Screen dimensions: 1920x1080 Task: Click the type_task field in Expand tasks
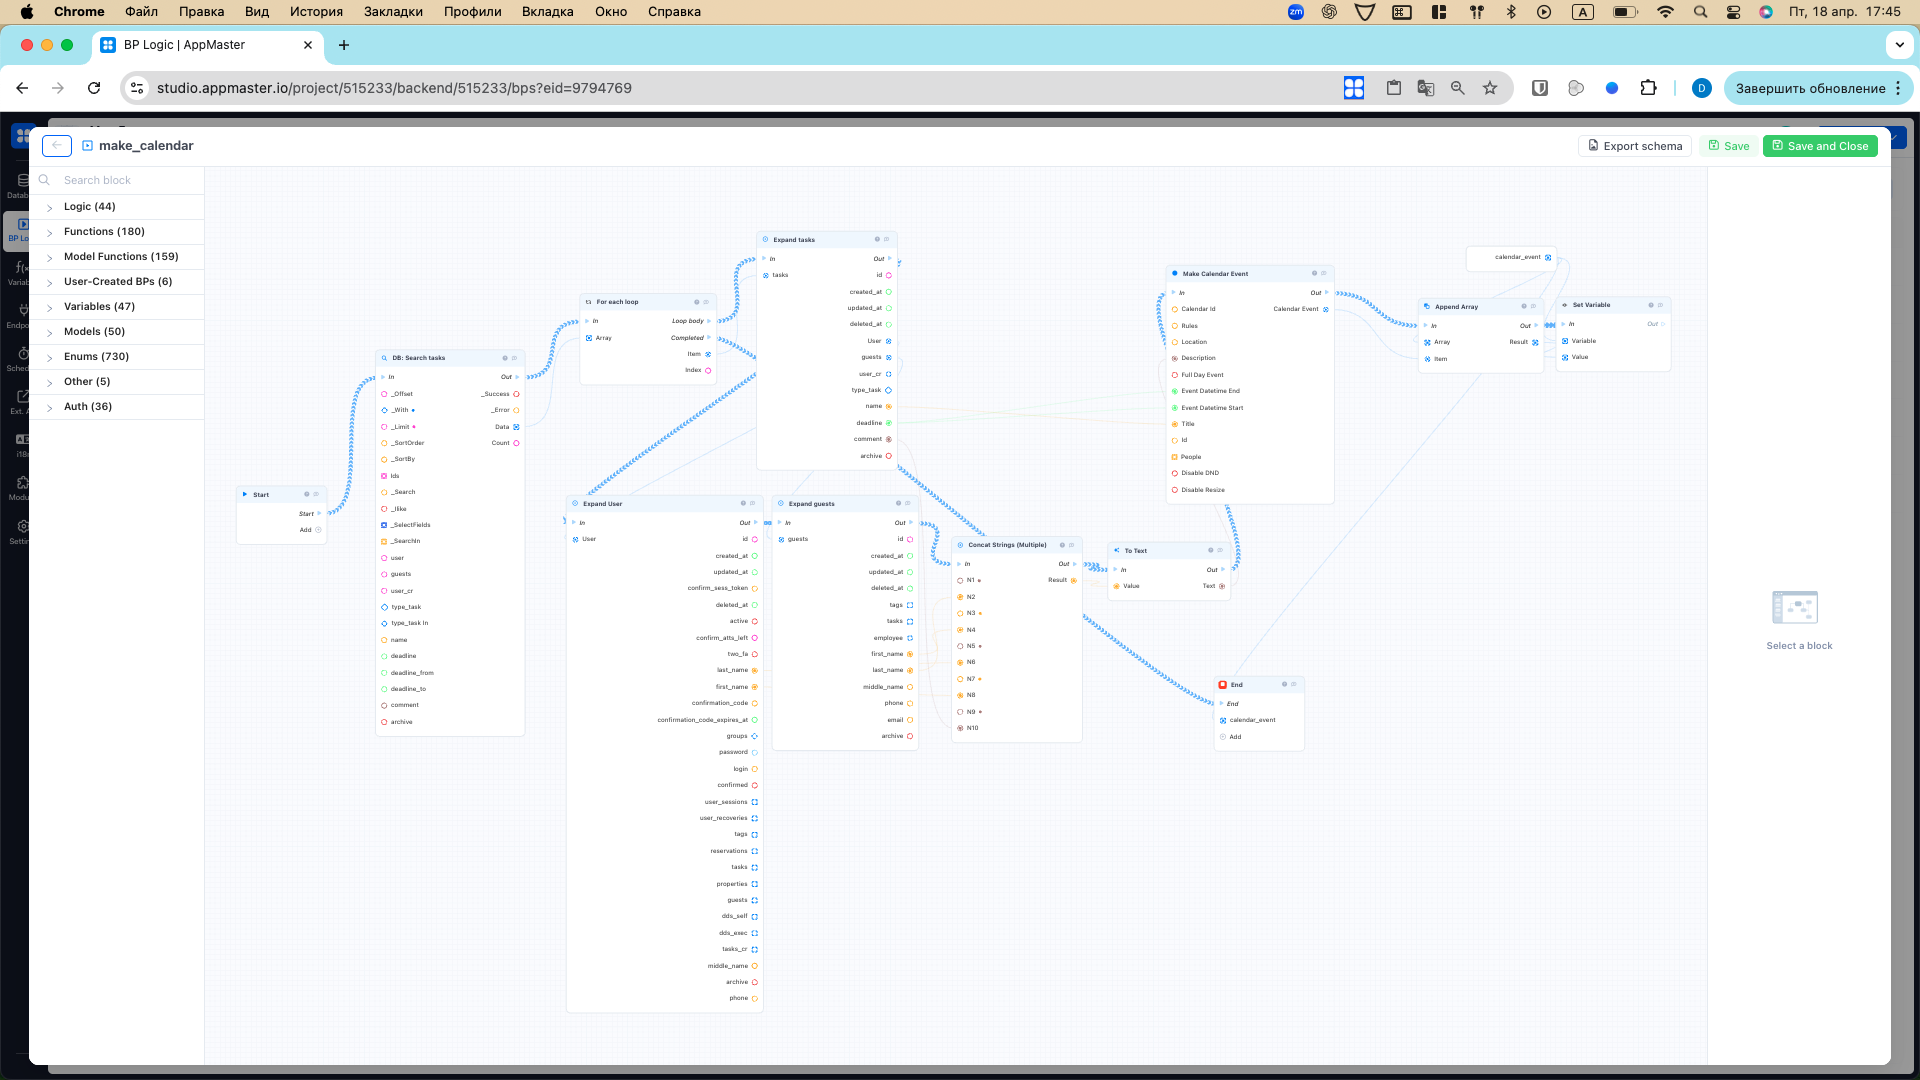866,390
